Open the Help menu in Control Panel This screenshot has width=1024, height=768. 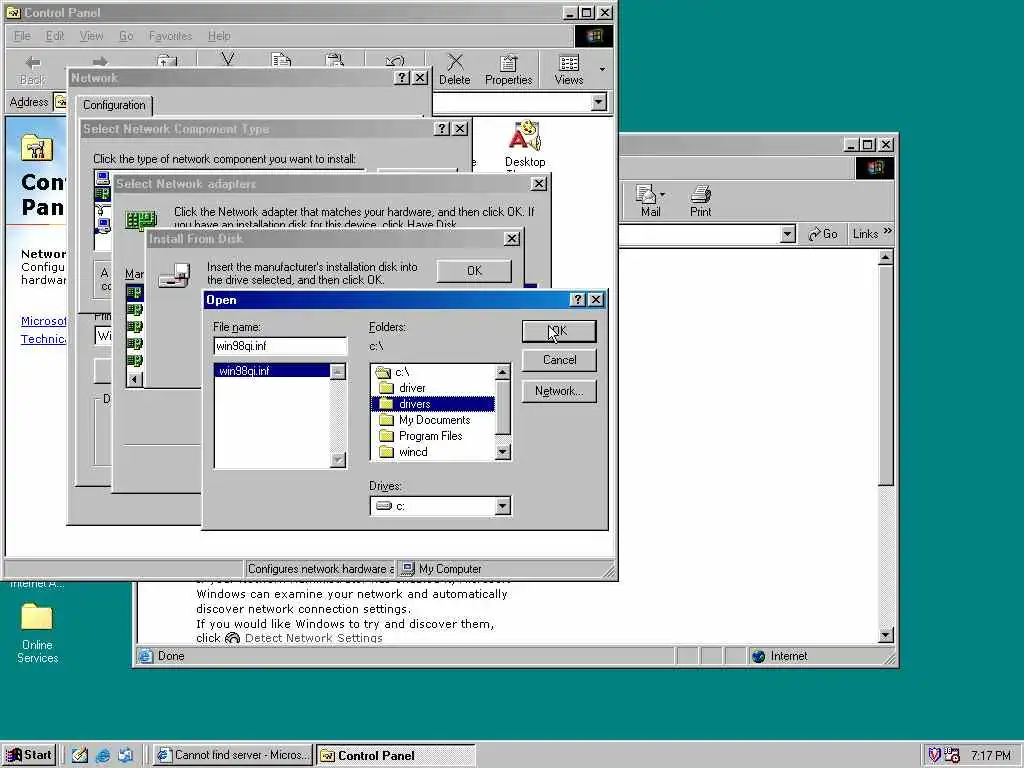219,36
